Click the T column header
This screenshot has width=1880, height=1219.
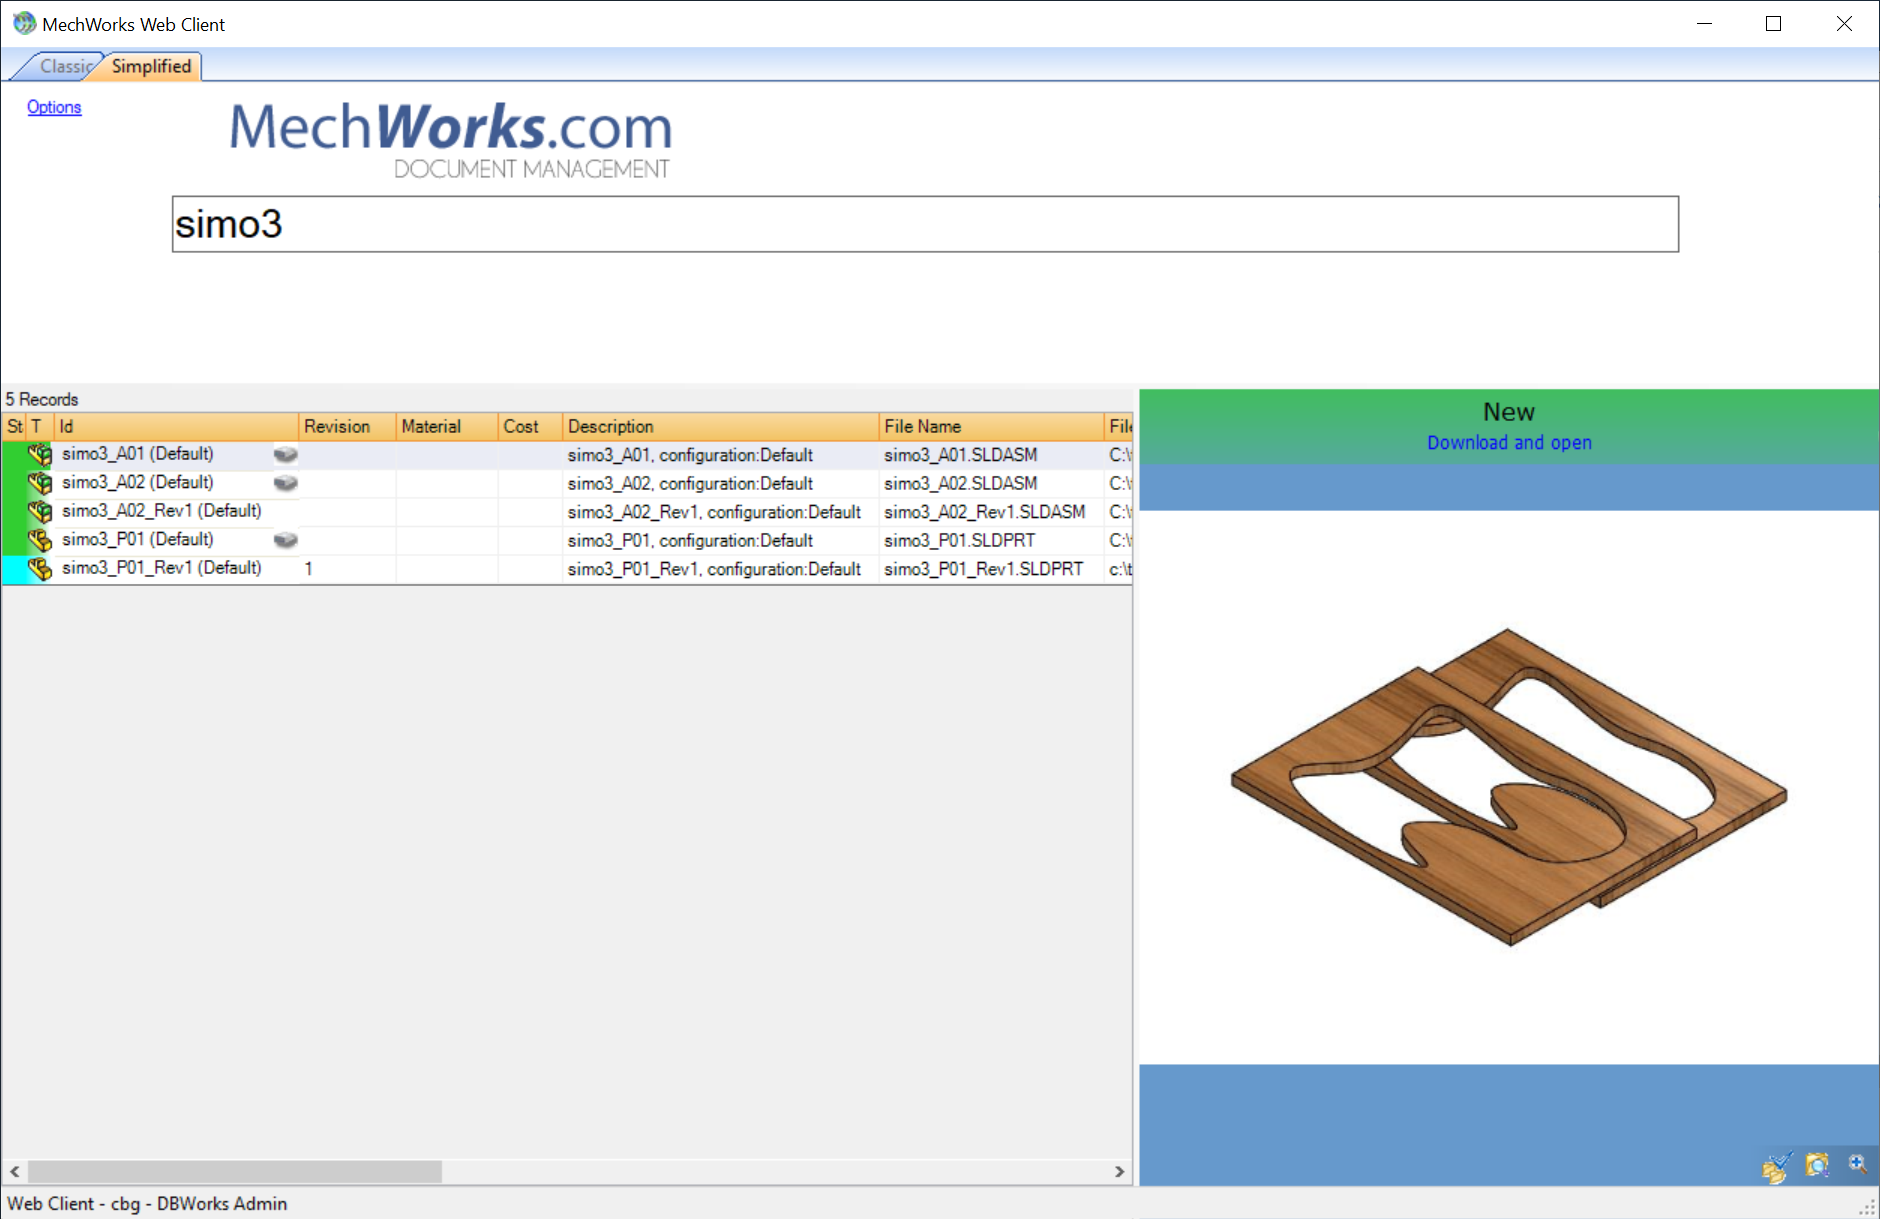39,427
